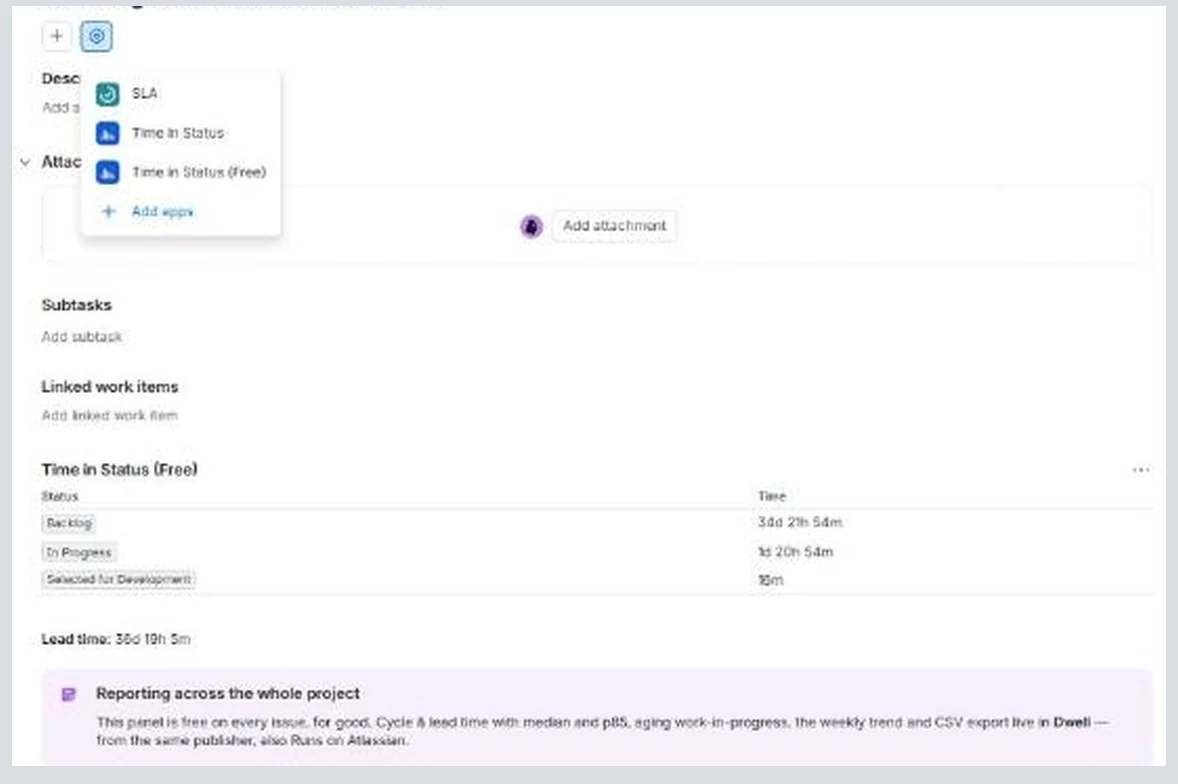The height and width of the screenshot is (784, 1178).
Task: Open the Add apps link
Action: [x=162, y=212]
